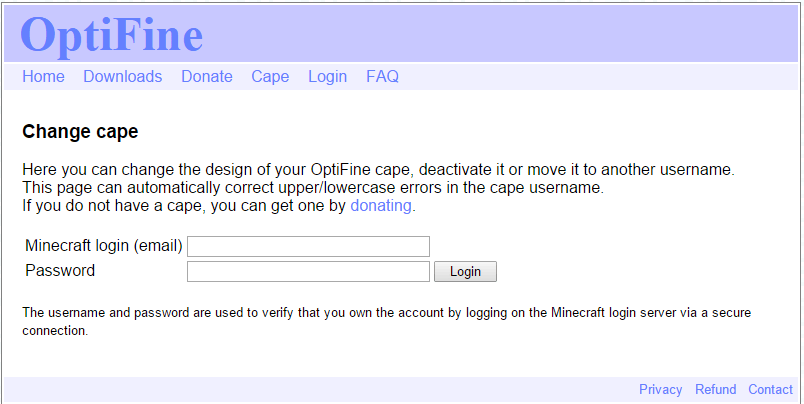Viewport: 804px width, 404px height.
Task: Click the cape description paragraph text
Action: click(x=378, y=170)
